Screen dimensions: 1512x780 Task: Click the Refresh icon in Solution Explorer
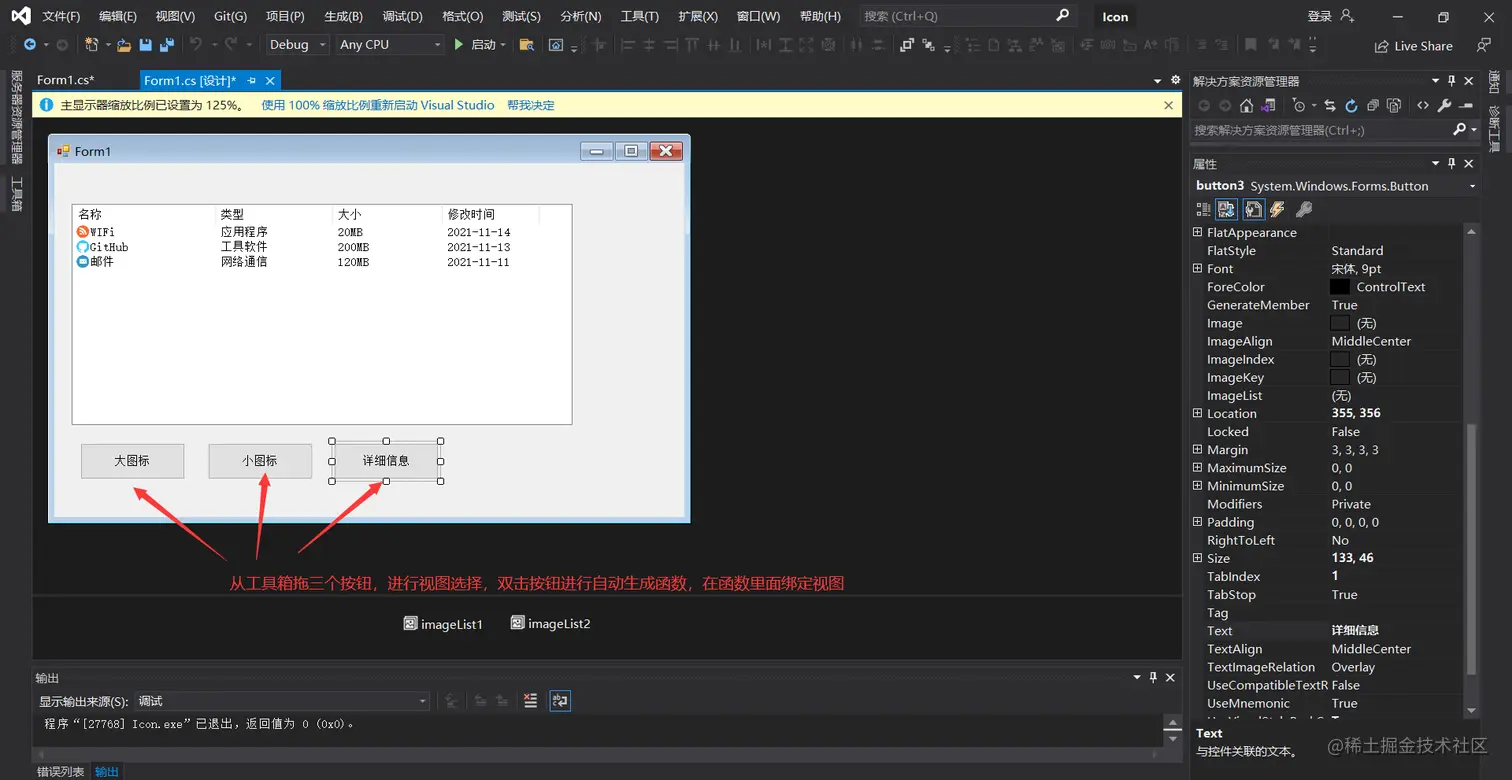click(x=1351, y=105)
